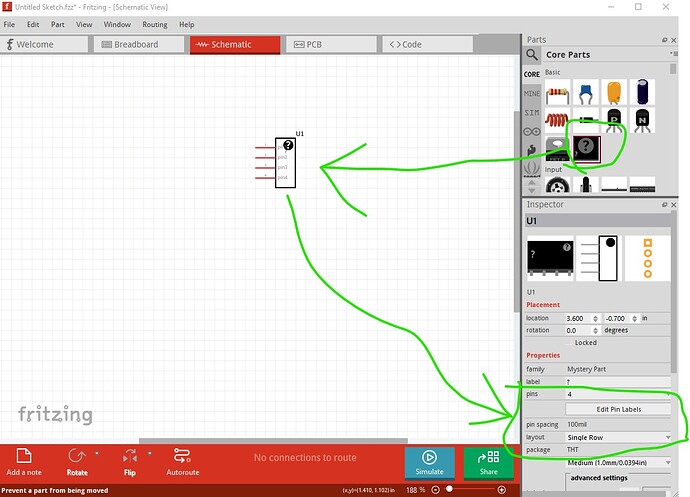The image size is (690, 497).
Task: Pick the NPN transistor part
Action: [642, 120]
